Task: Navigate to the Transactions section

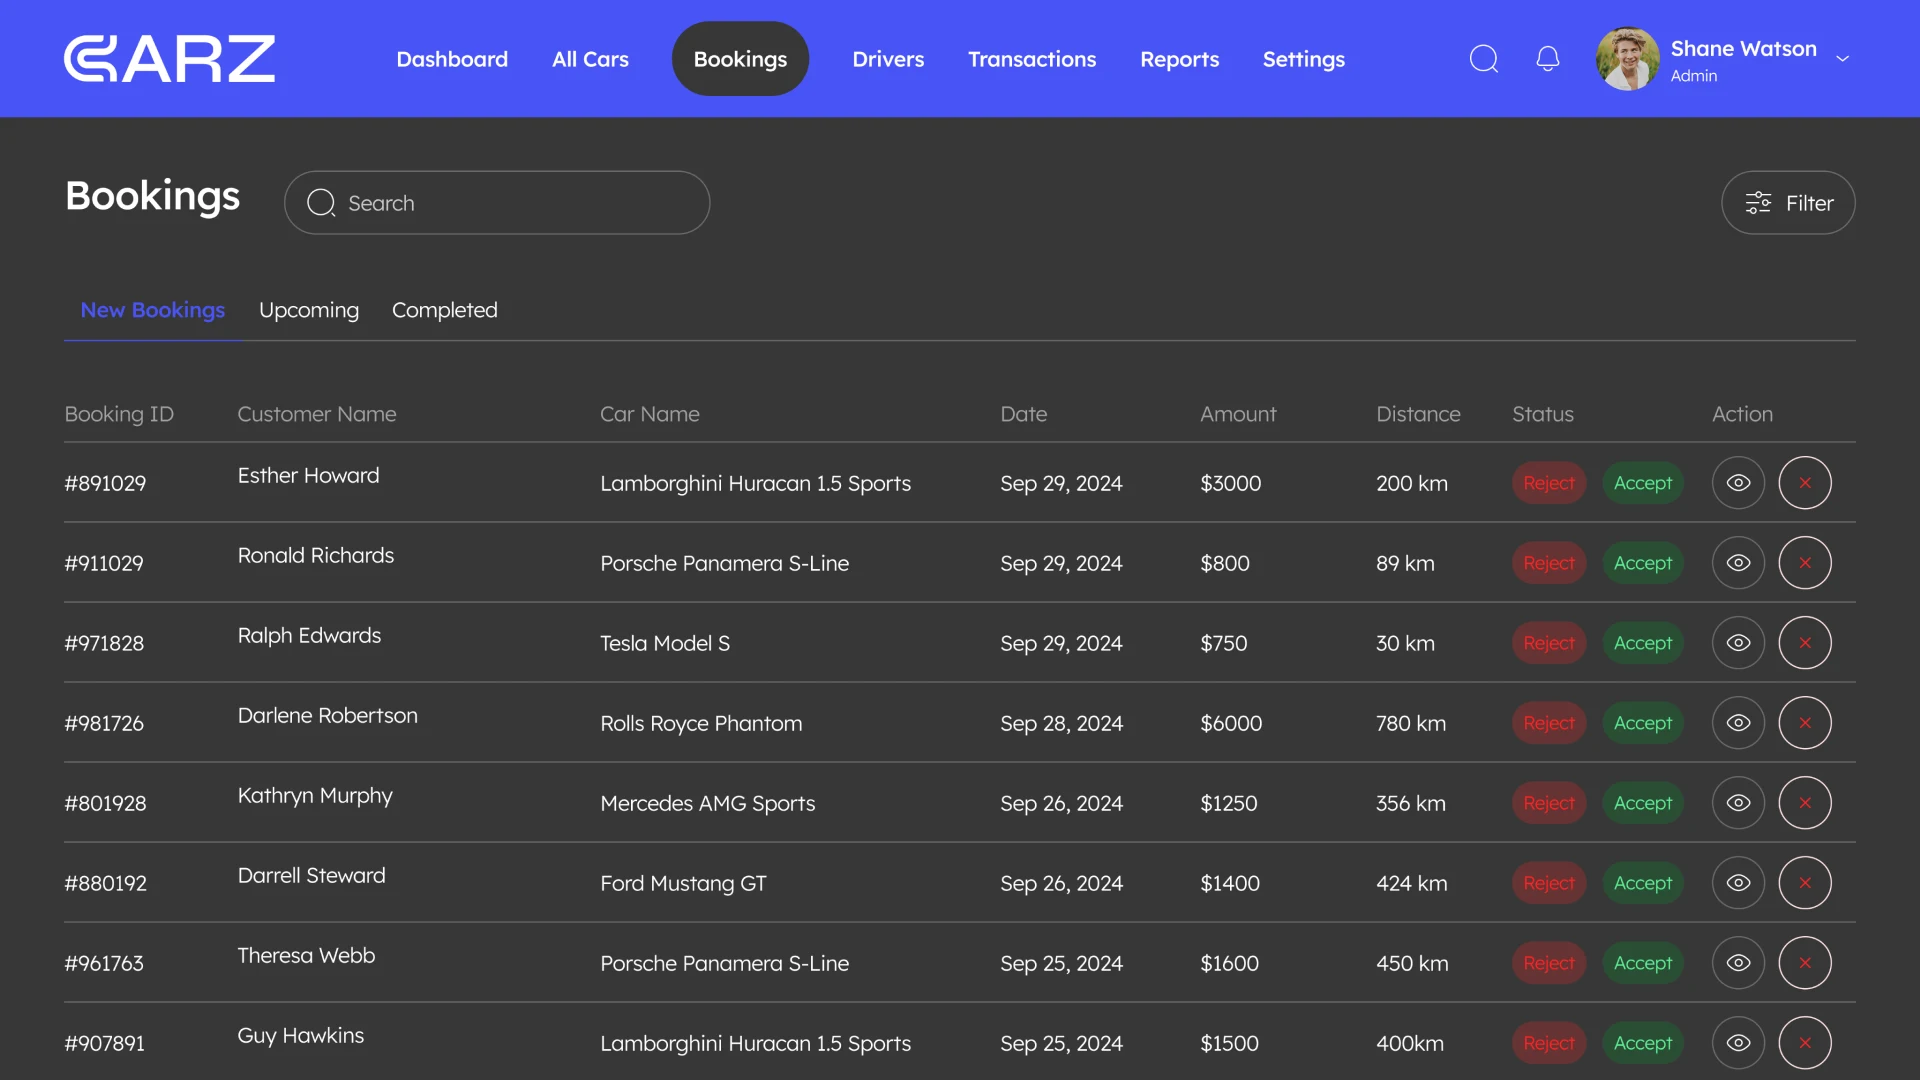Action: pyautogui.click(x=1032, y=59)
